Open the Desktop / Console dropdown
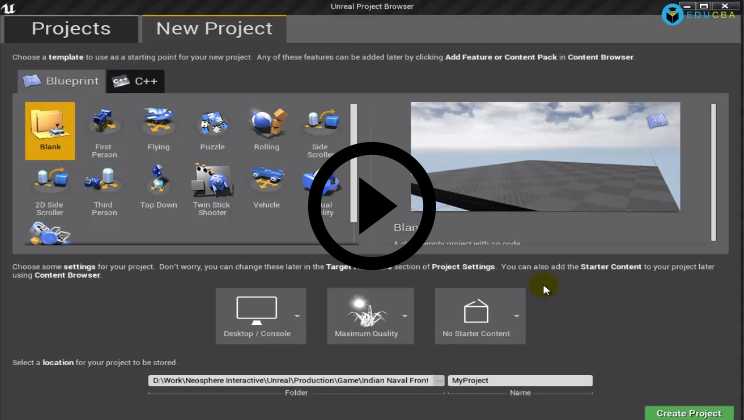Screen dimensions: 744x420 pyautogui.click(x=260, y=316)
